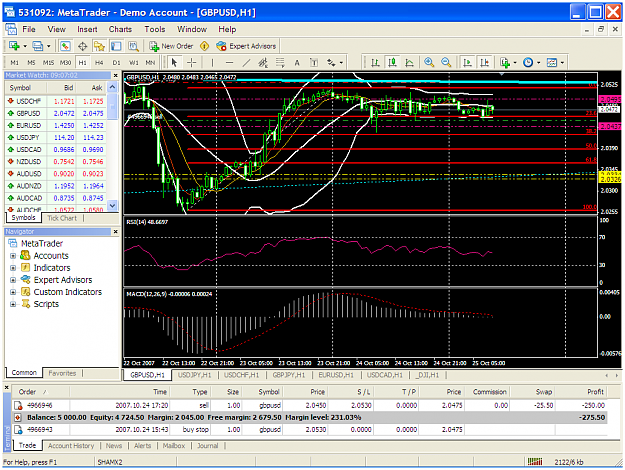Open the Tools menu
The image size is (625, 470).
(155, 29)
